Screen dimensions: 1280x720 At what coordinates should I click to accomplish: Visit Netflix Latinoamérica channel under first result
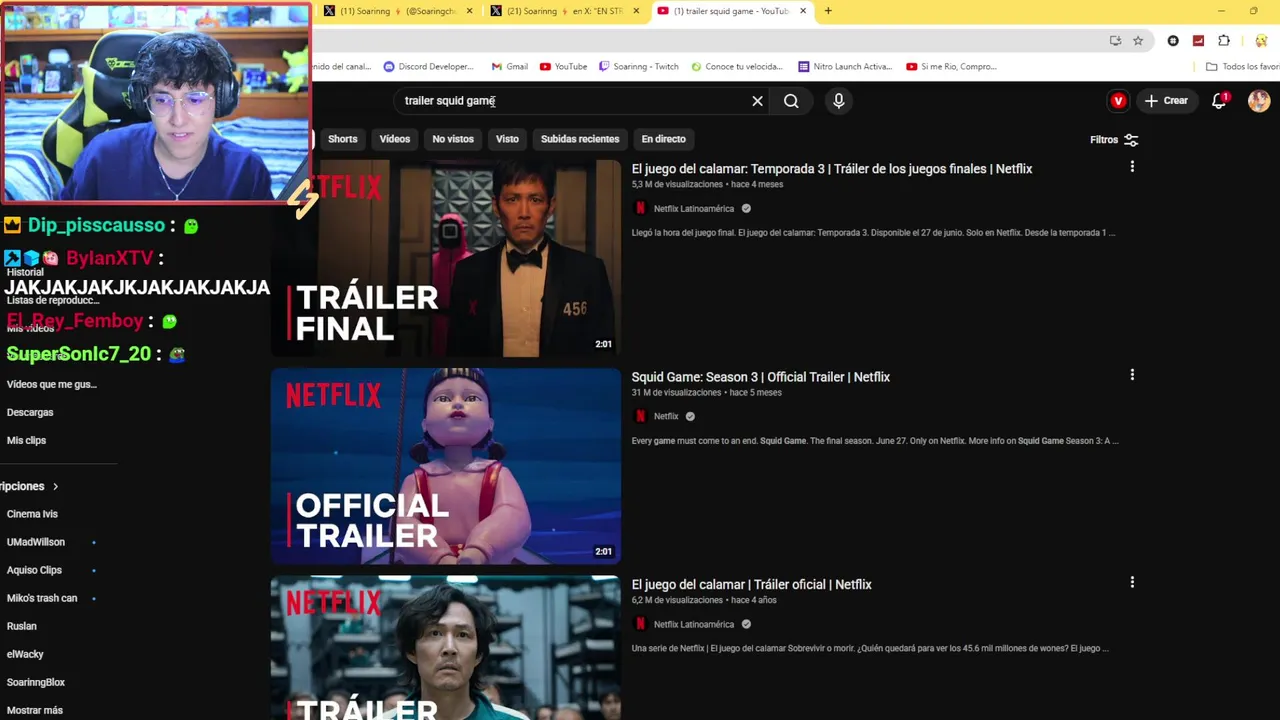pyautogui.click(x=694, y=209)
